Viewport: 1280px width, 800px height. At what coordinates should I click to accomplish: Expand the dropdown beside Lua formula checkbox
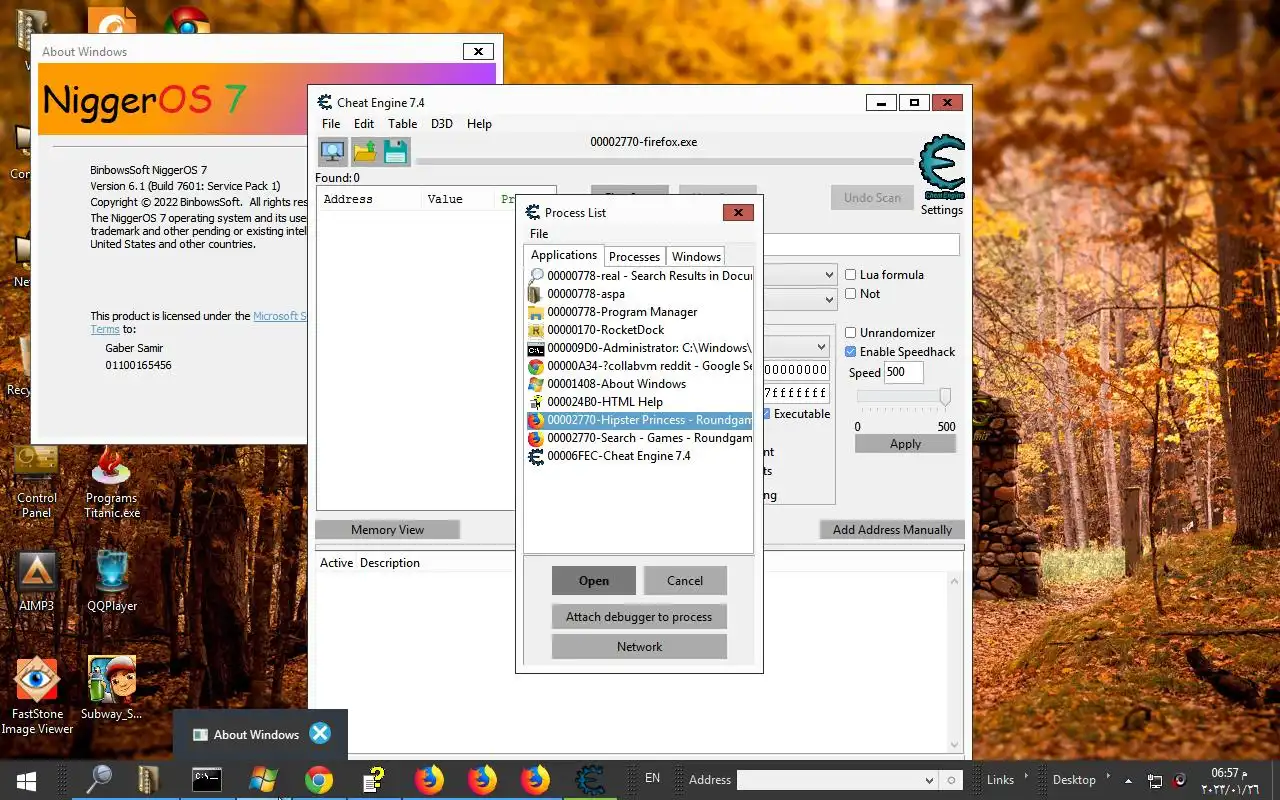(x=829, y=275)
